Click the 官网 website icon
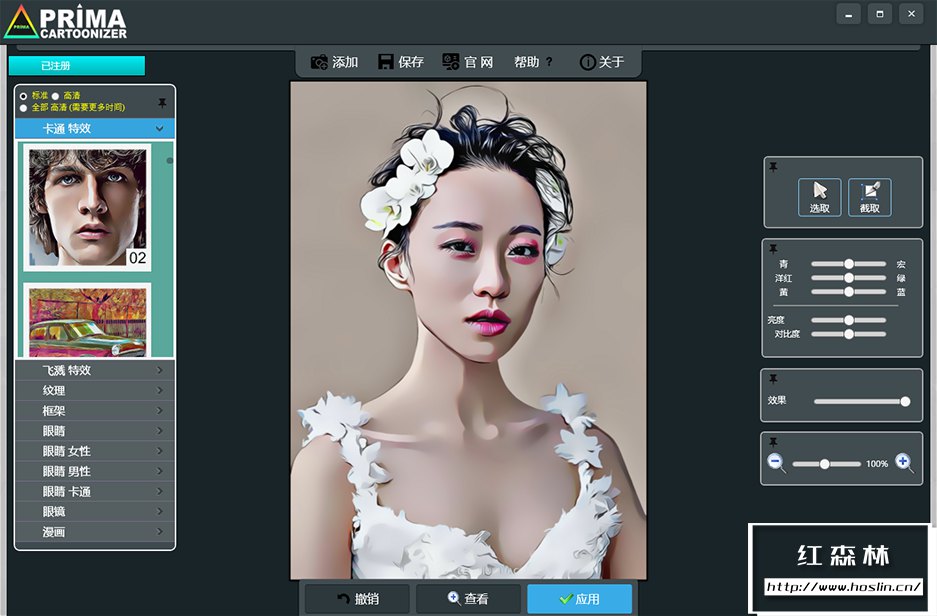 (451, 62)
